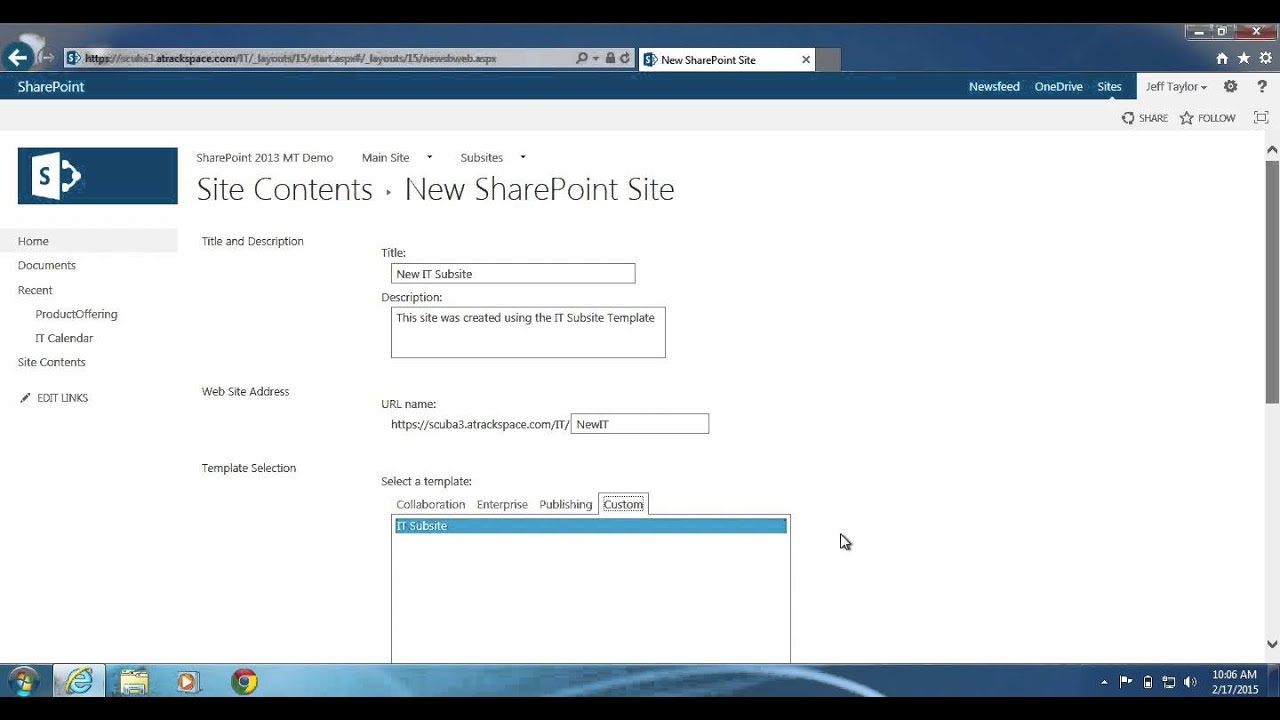Image resolution: width=1280 pixels, height=720 pixels.
Task: Open SharePoint Help question mark
Action: (1262, 87)
